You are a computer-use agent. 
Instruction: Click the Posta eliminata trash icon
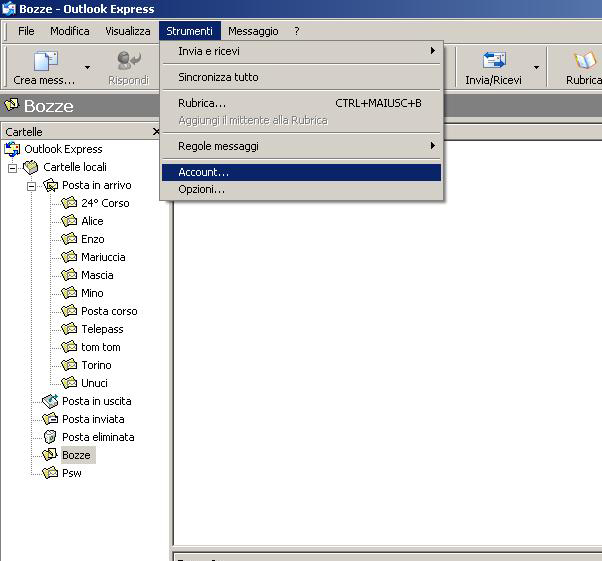click(x=50, y=437)
